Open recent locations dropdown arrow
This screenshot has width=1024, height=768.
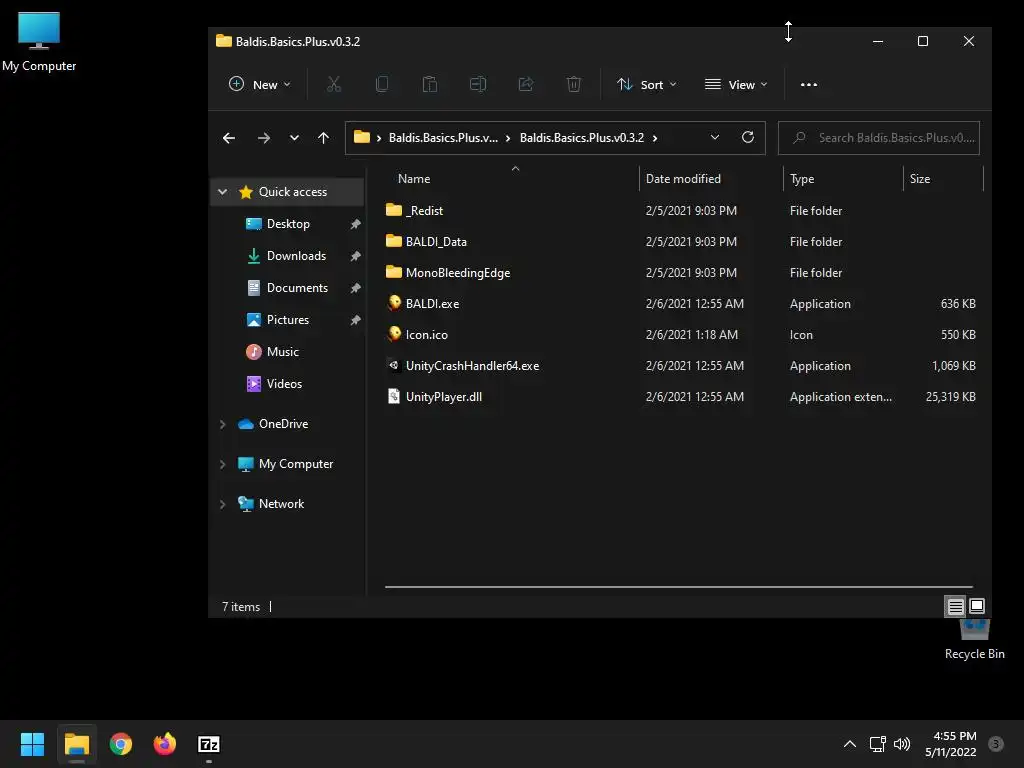click(294, 138)
